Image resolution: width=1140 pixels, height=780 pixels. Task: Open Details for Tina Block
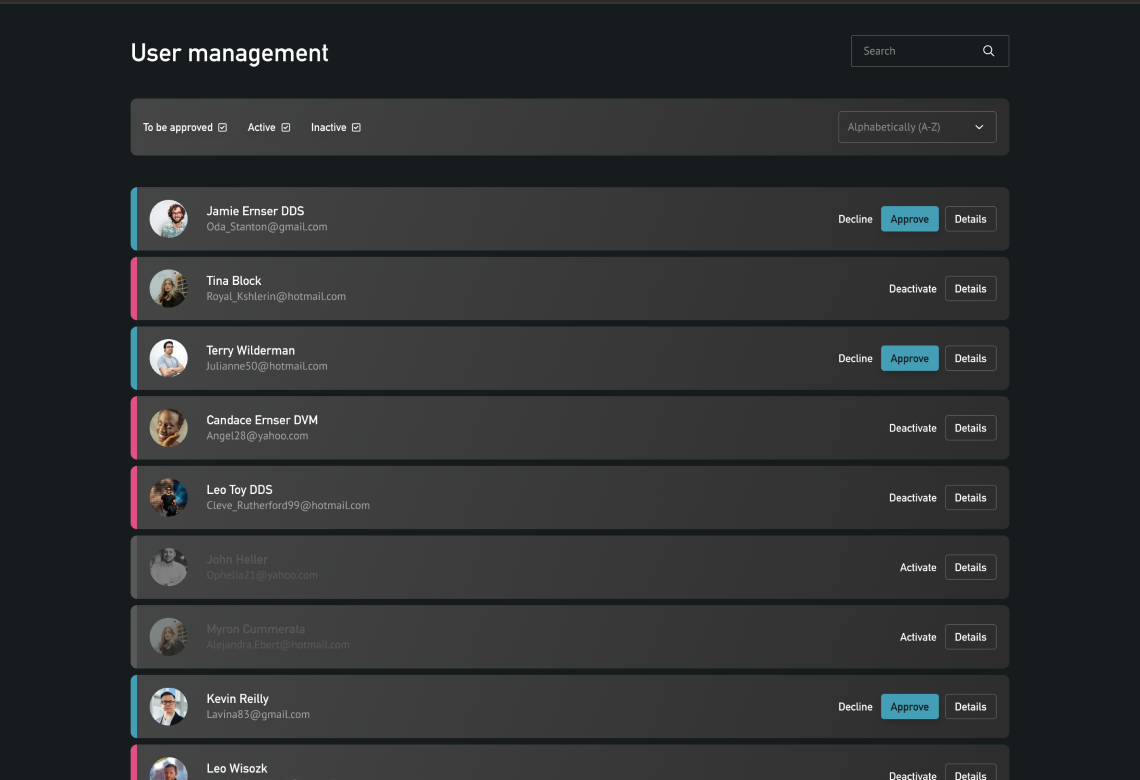coord(971,289)
